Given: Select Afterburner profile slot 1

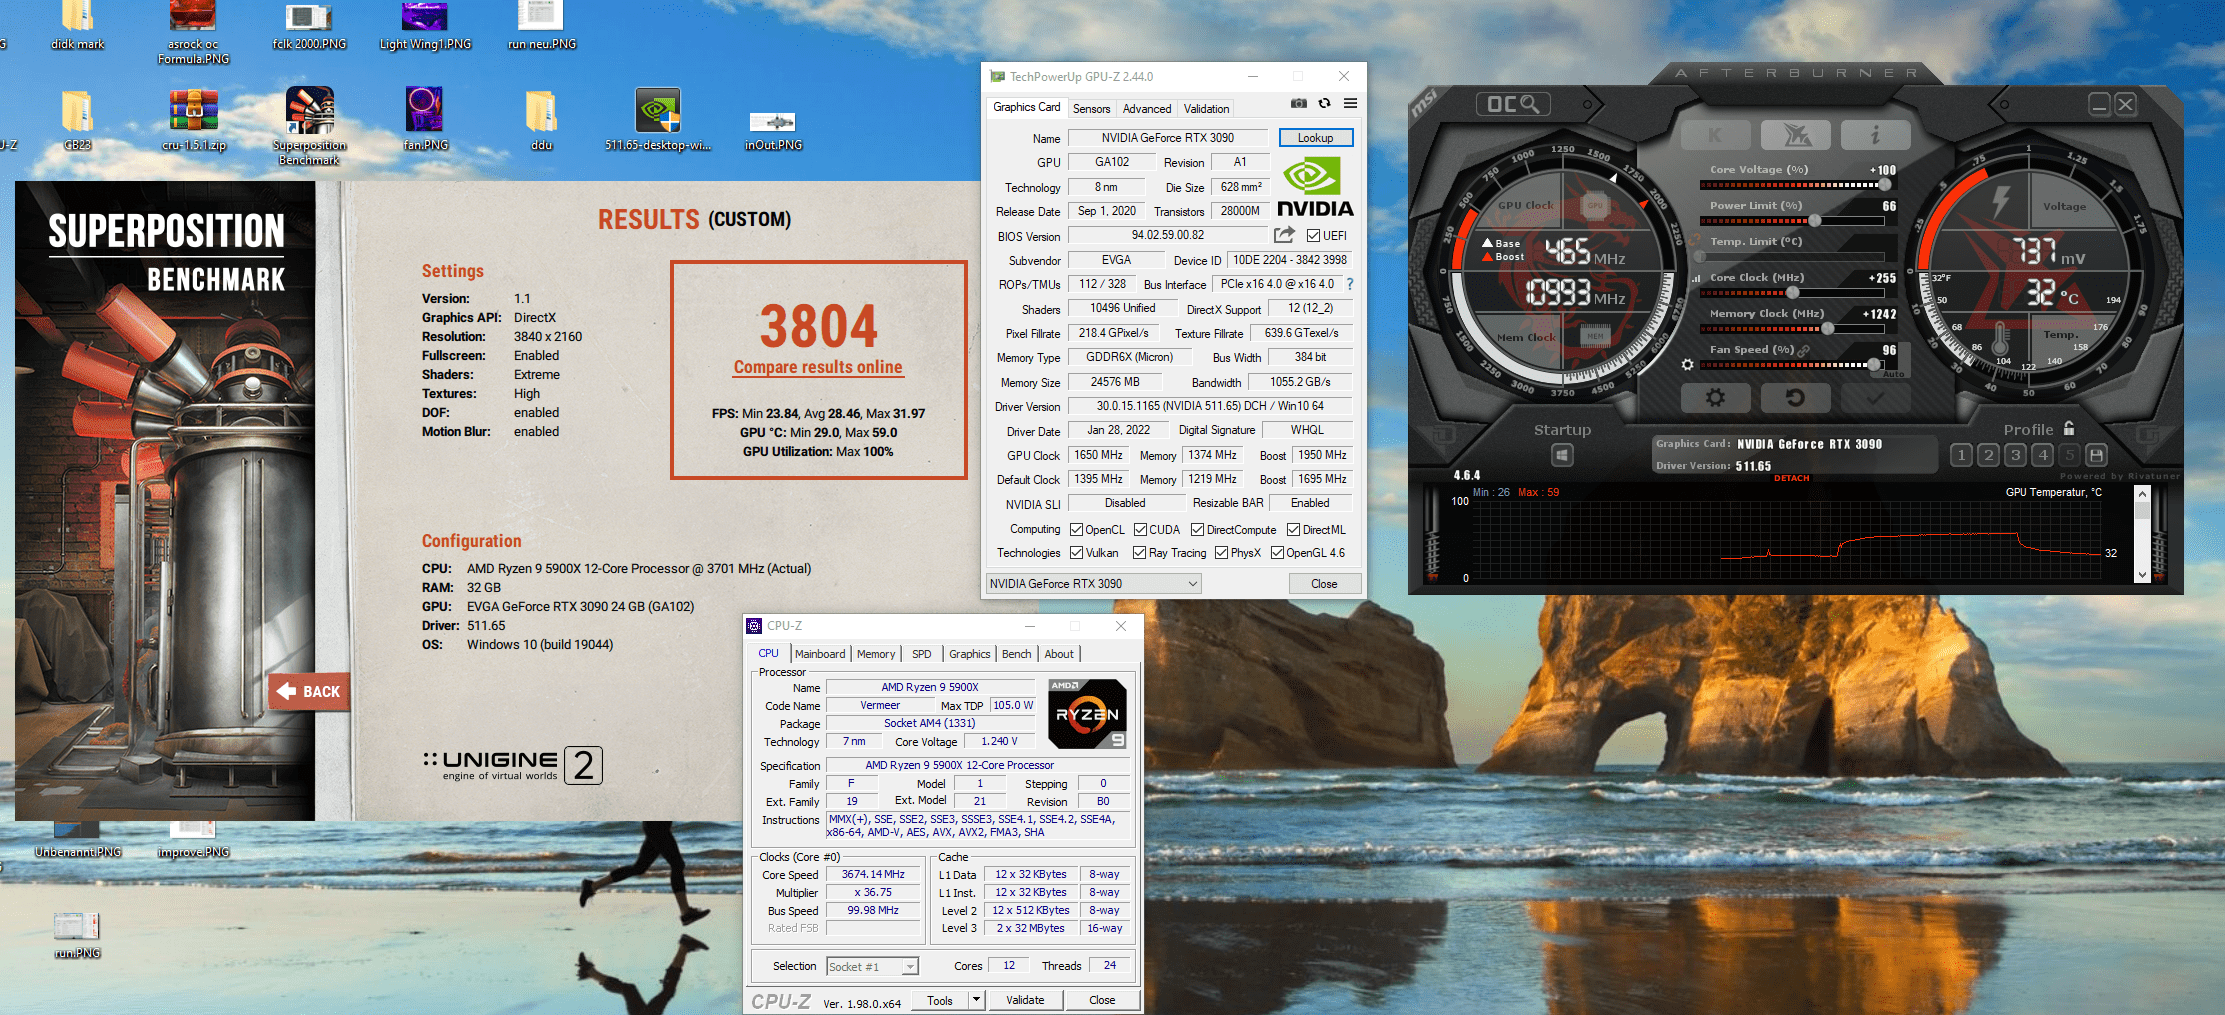Looking at the screenshot, I should pos(1961,455).
